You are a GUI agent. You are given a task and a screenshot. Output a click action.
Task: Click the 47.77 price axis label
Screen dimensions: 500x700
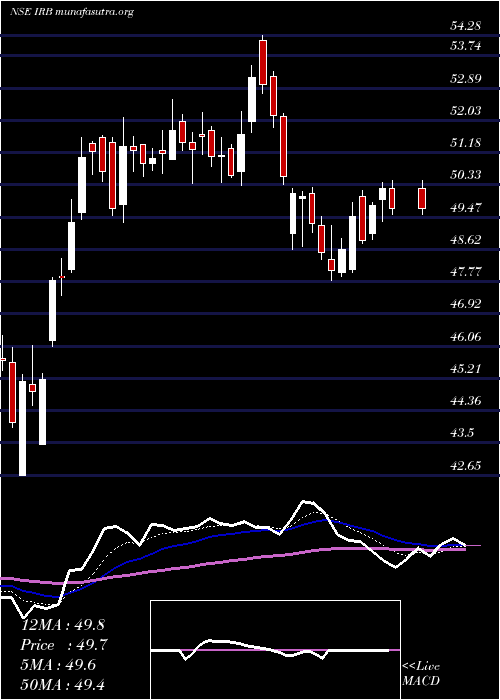pos(465,272)
